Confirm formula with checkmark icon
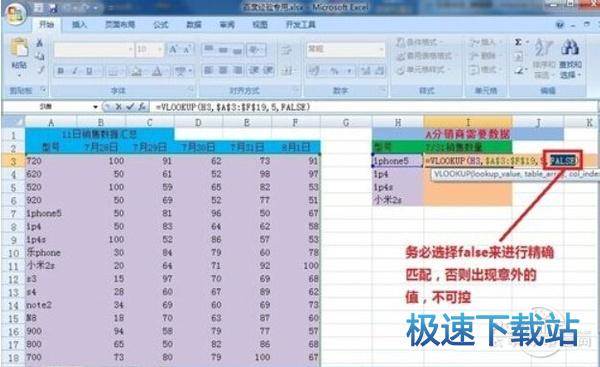 130,107
